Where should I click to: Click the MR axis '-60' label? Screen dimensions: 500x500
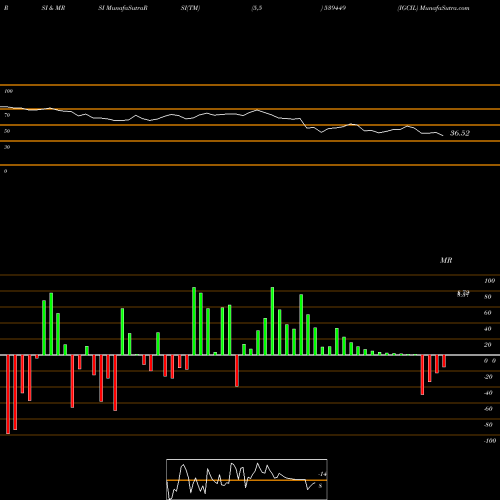(488, 409)
